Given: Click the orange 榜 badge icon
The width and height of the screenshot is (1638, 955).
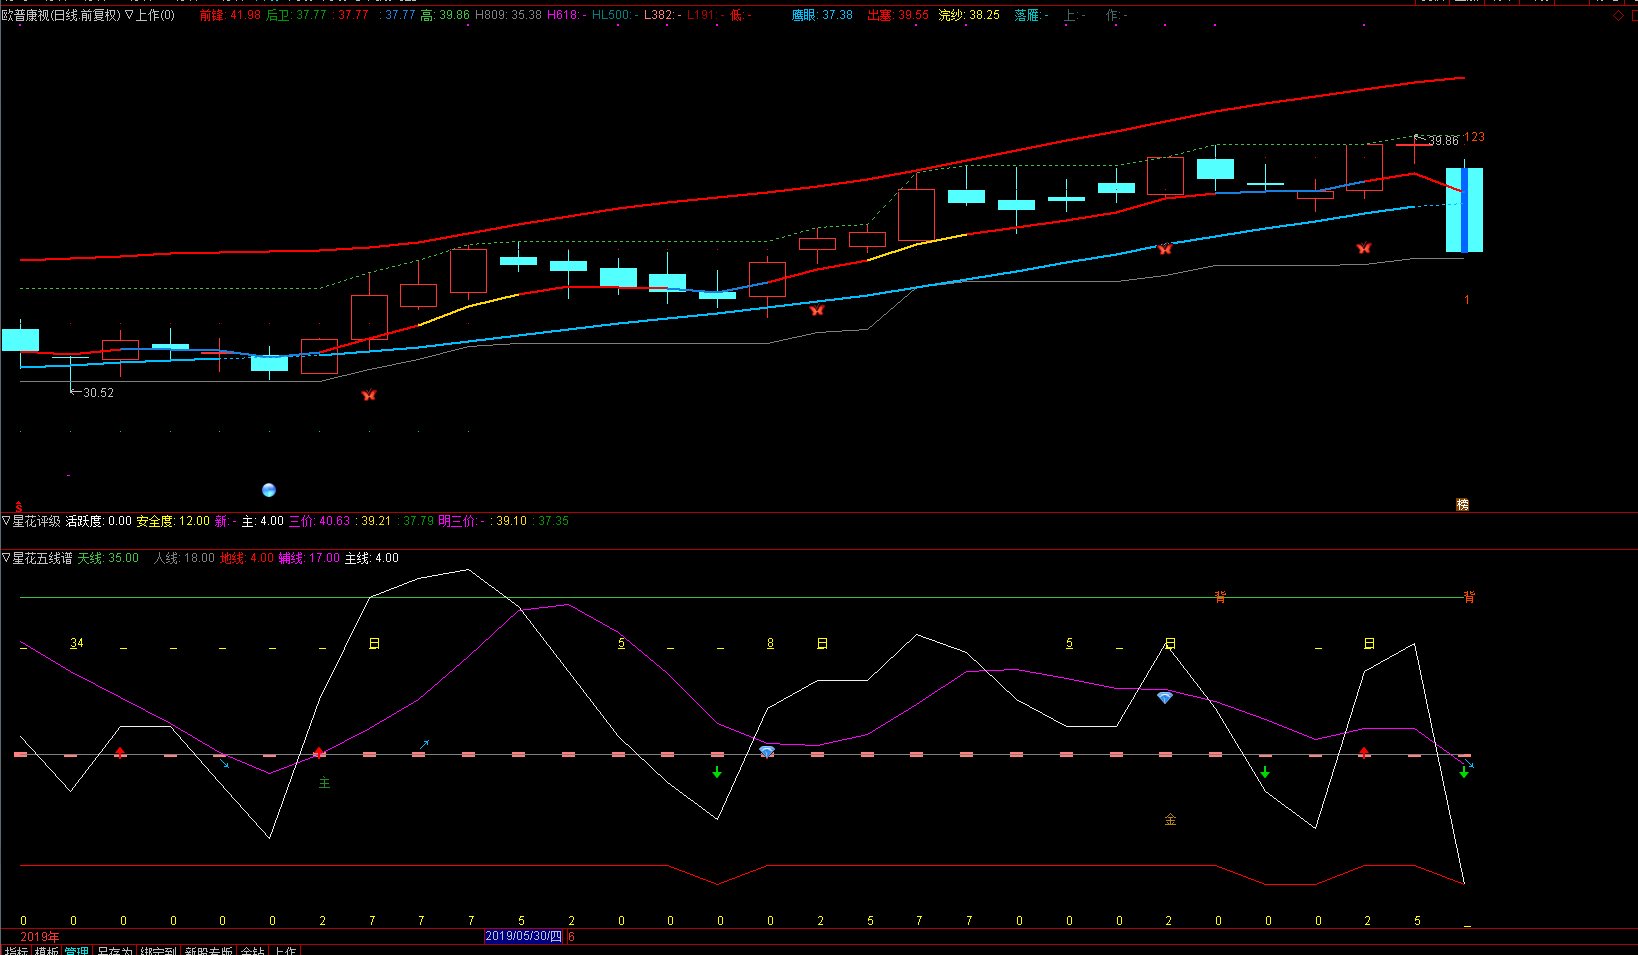Looking at the screenshot, I should (1462, 505).
